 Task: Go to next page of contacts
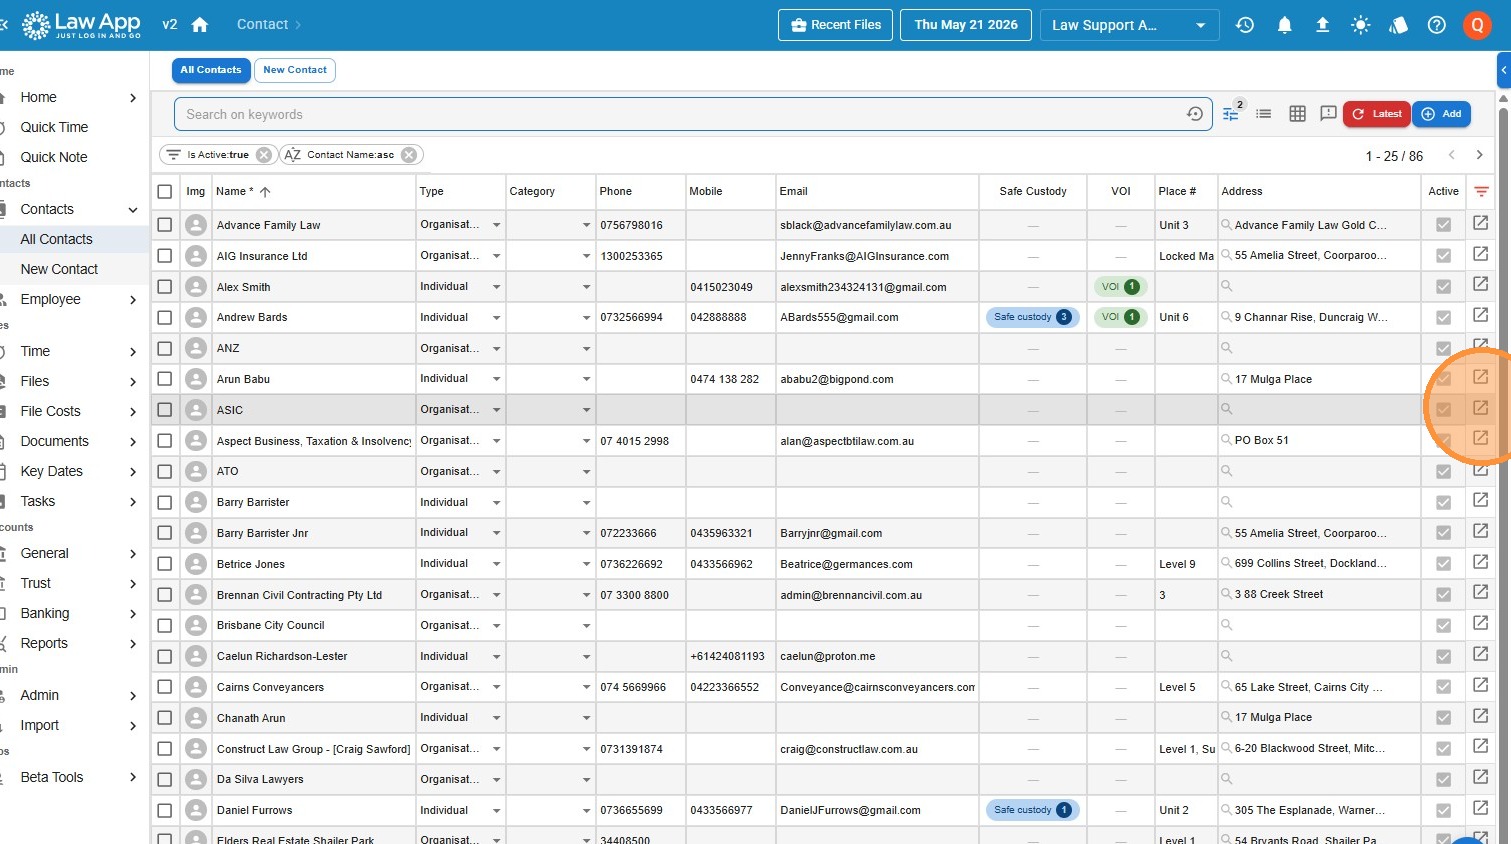1479,155
